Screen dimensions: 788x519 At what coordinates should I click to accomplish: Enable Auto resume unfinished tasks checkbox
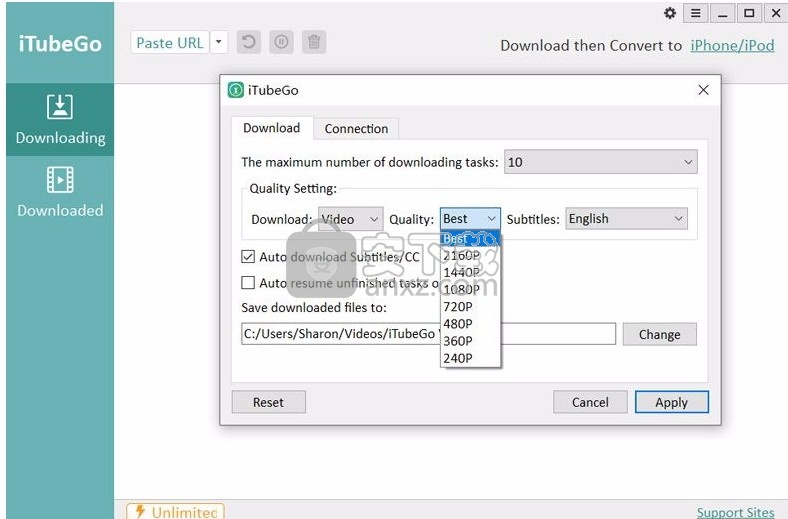pos(248,283)
